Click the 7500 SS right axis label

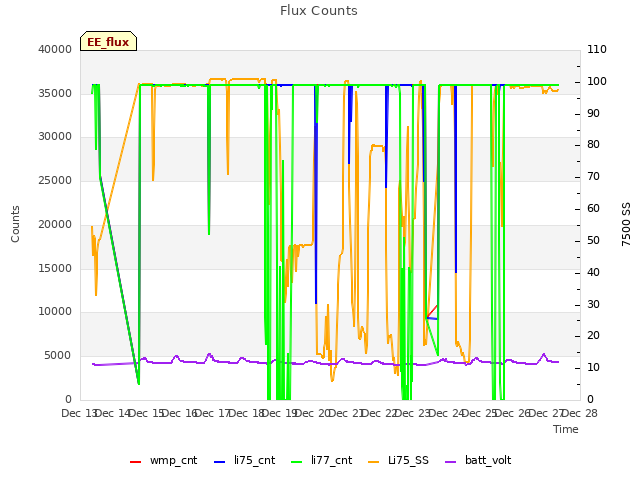(626, 224)
